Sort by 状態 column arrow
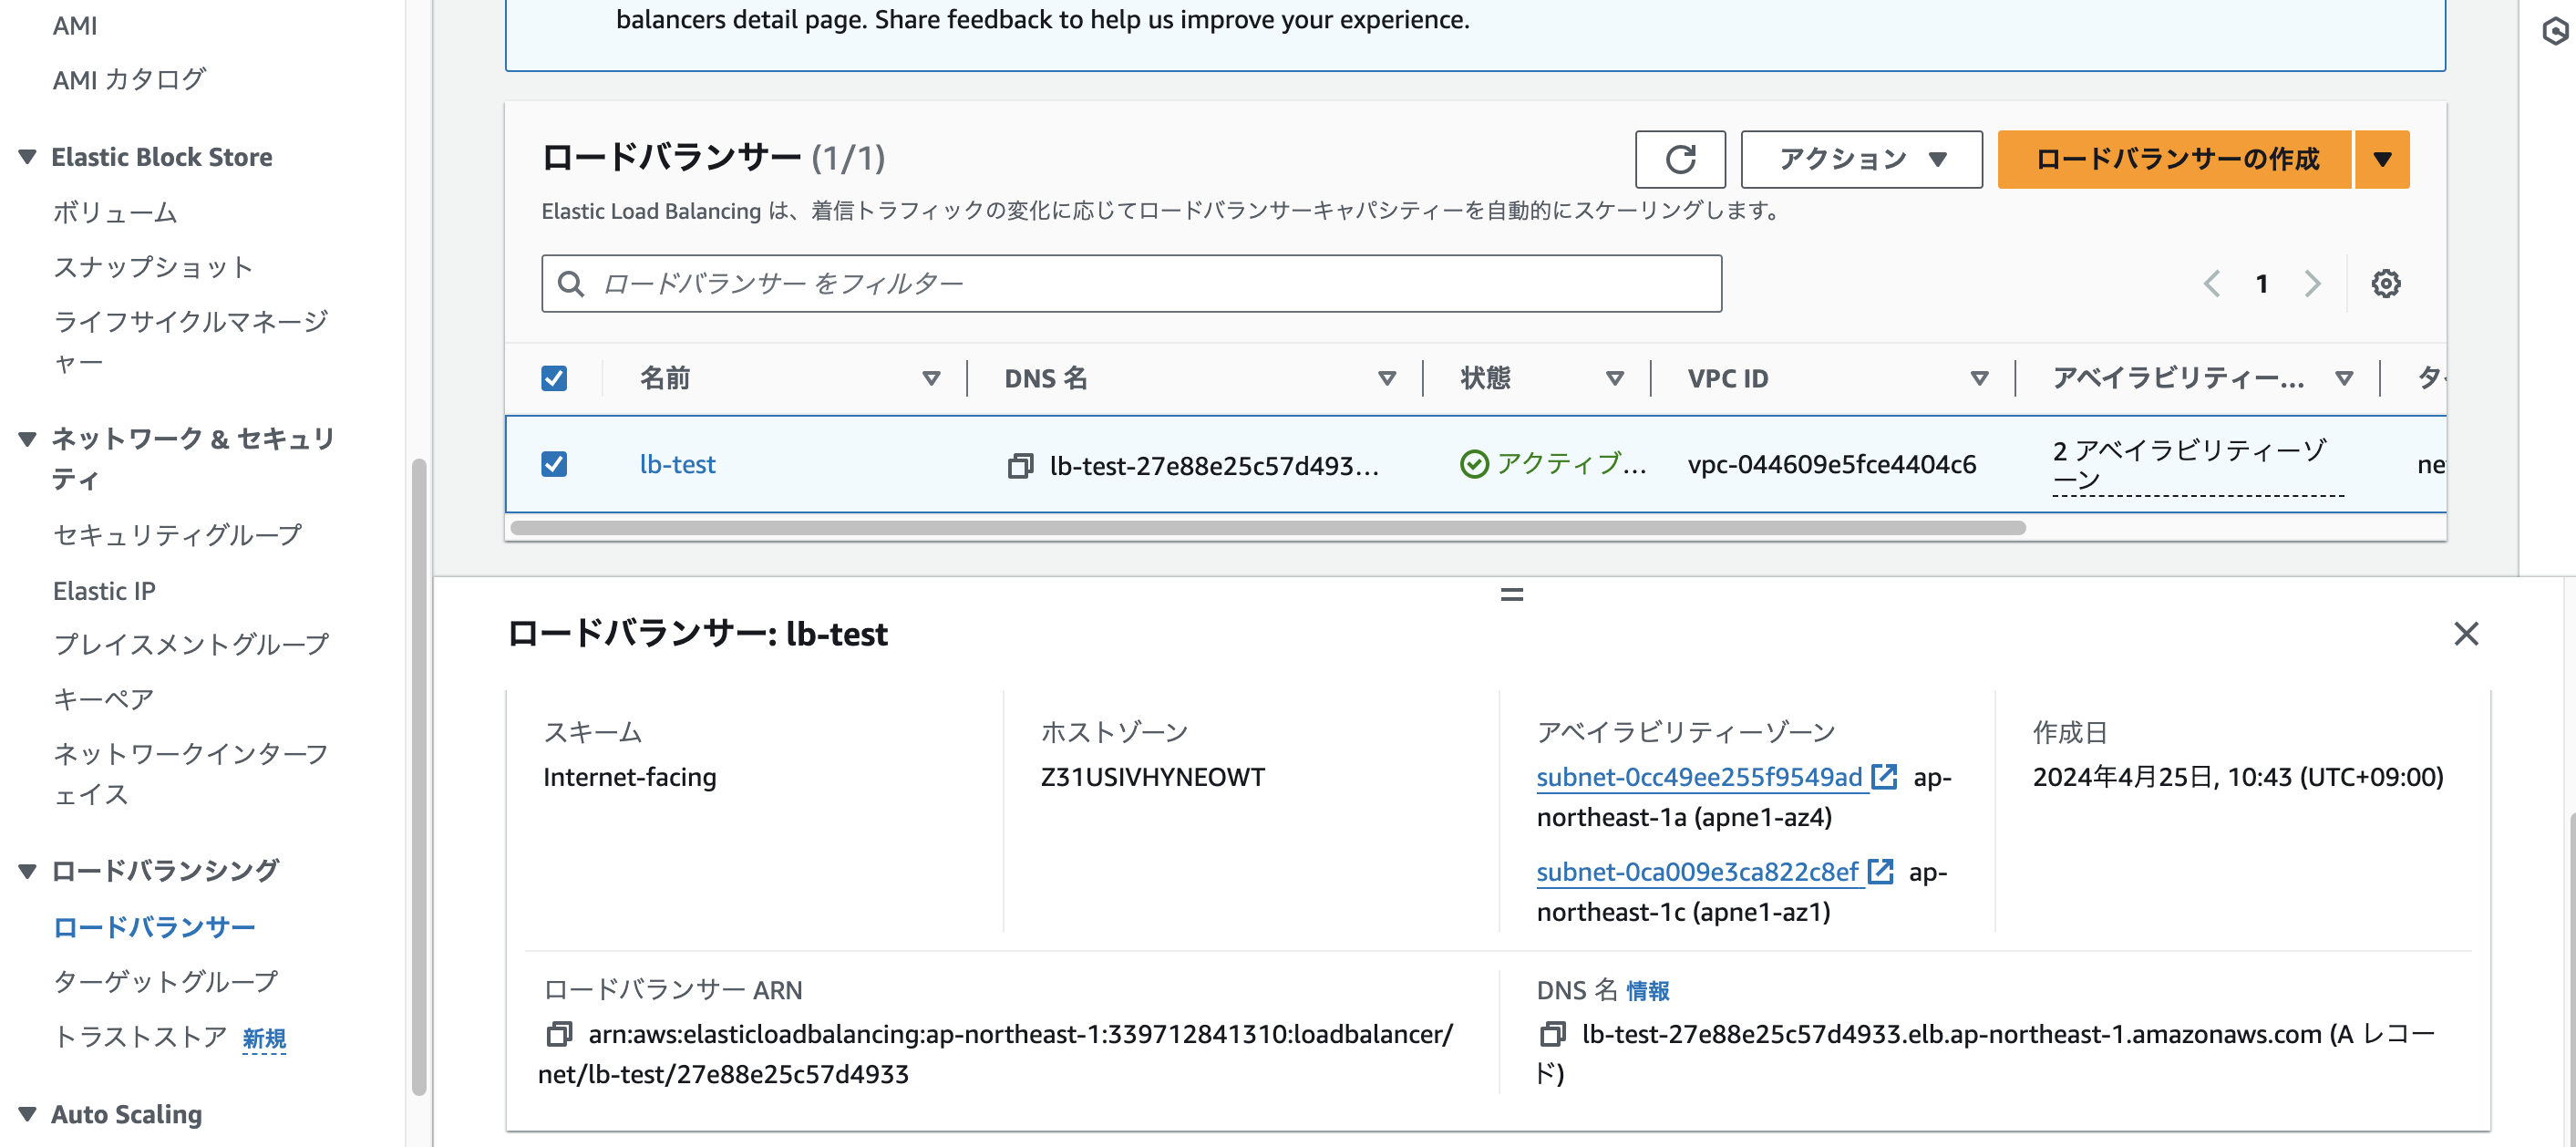 (1614, 378)
